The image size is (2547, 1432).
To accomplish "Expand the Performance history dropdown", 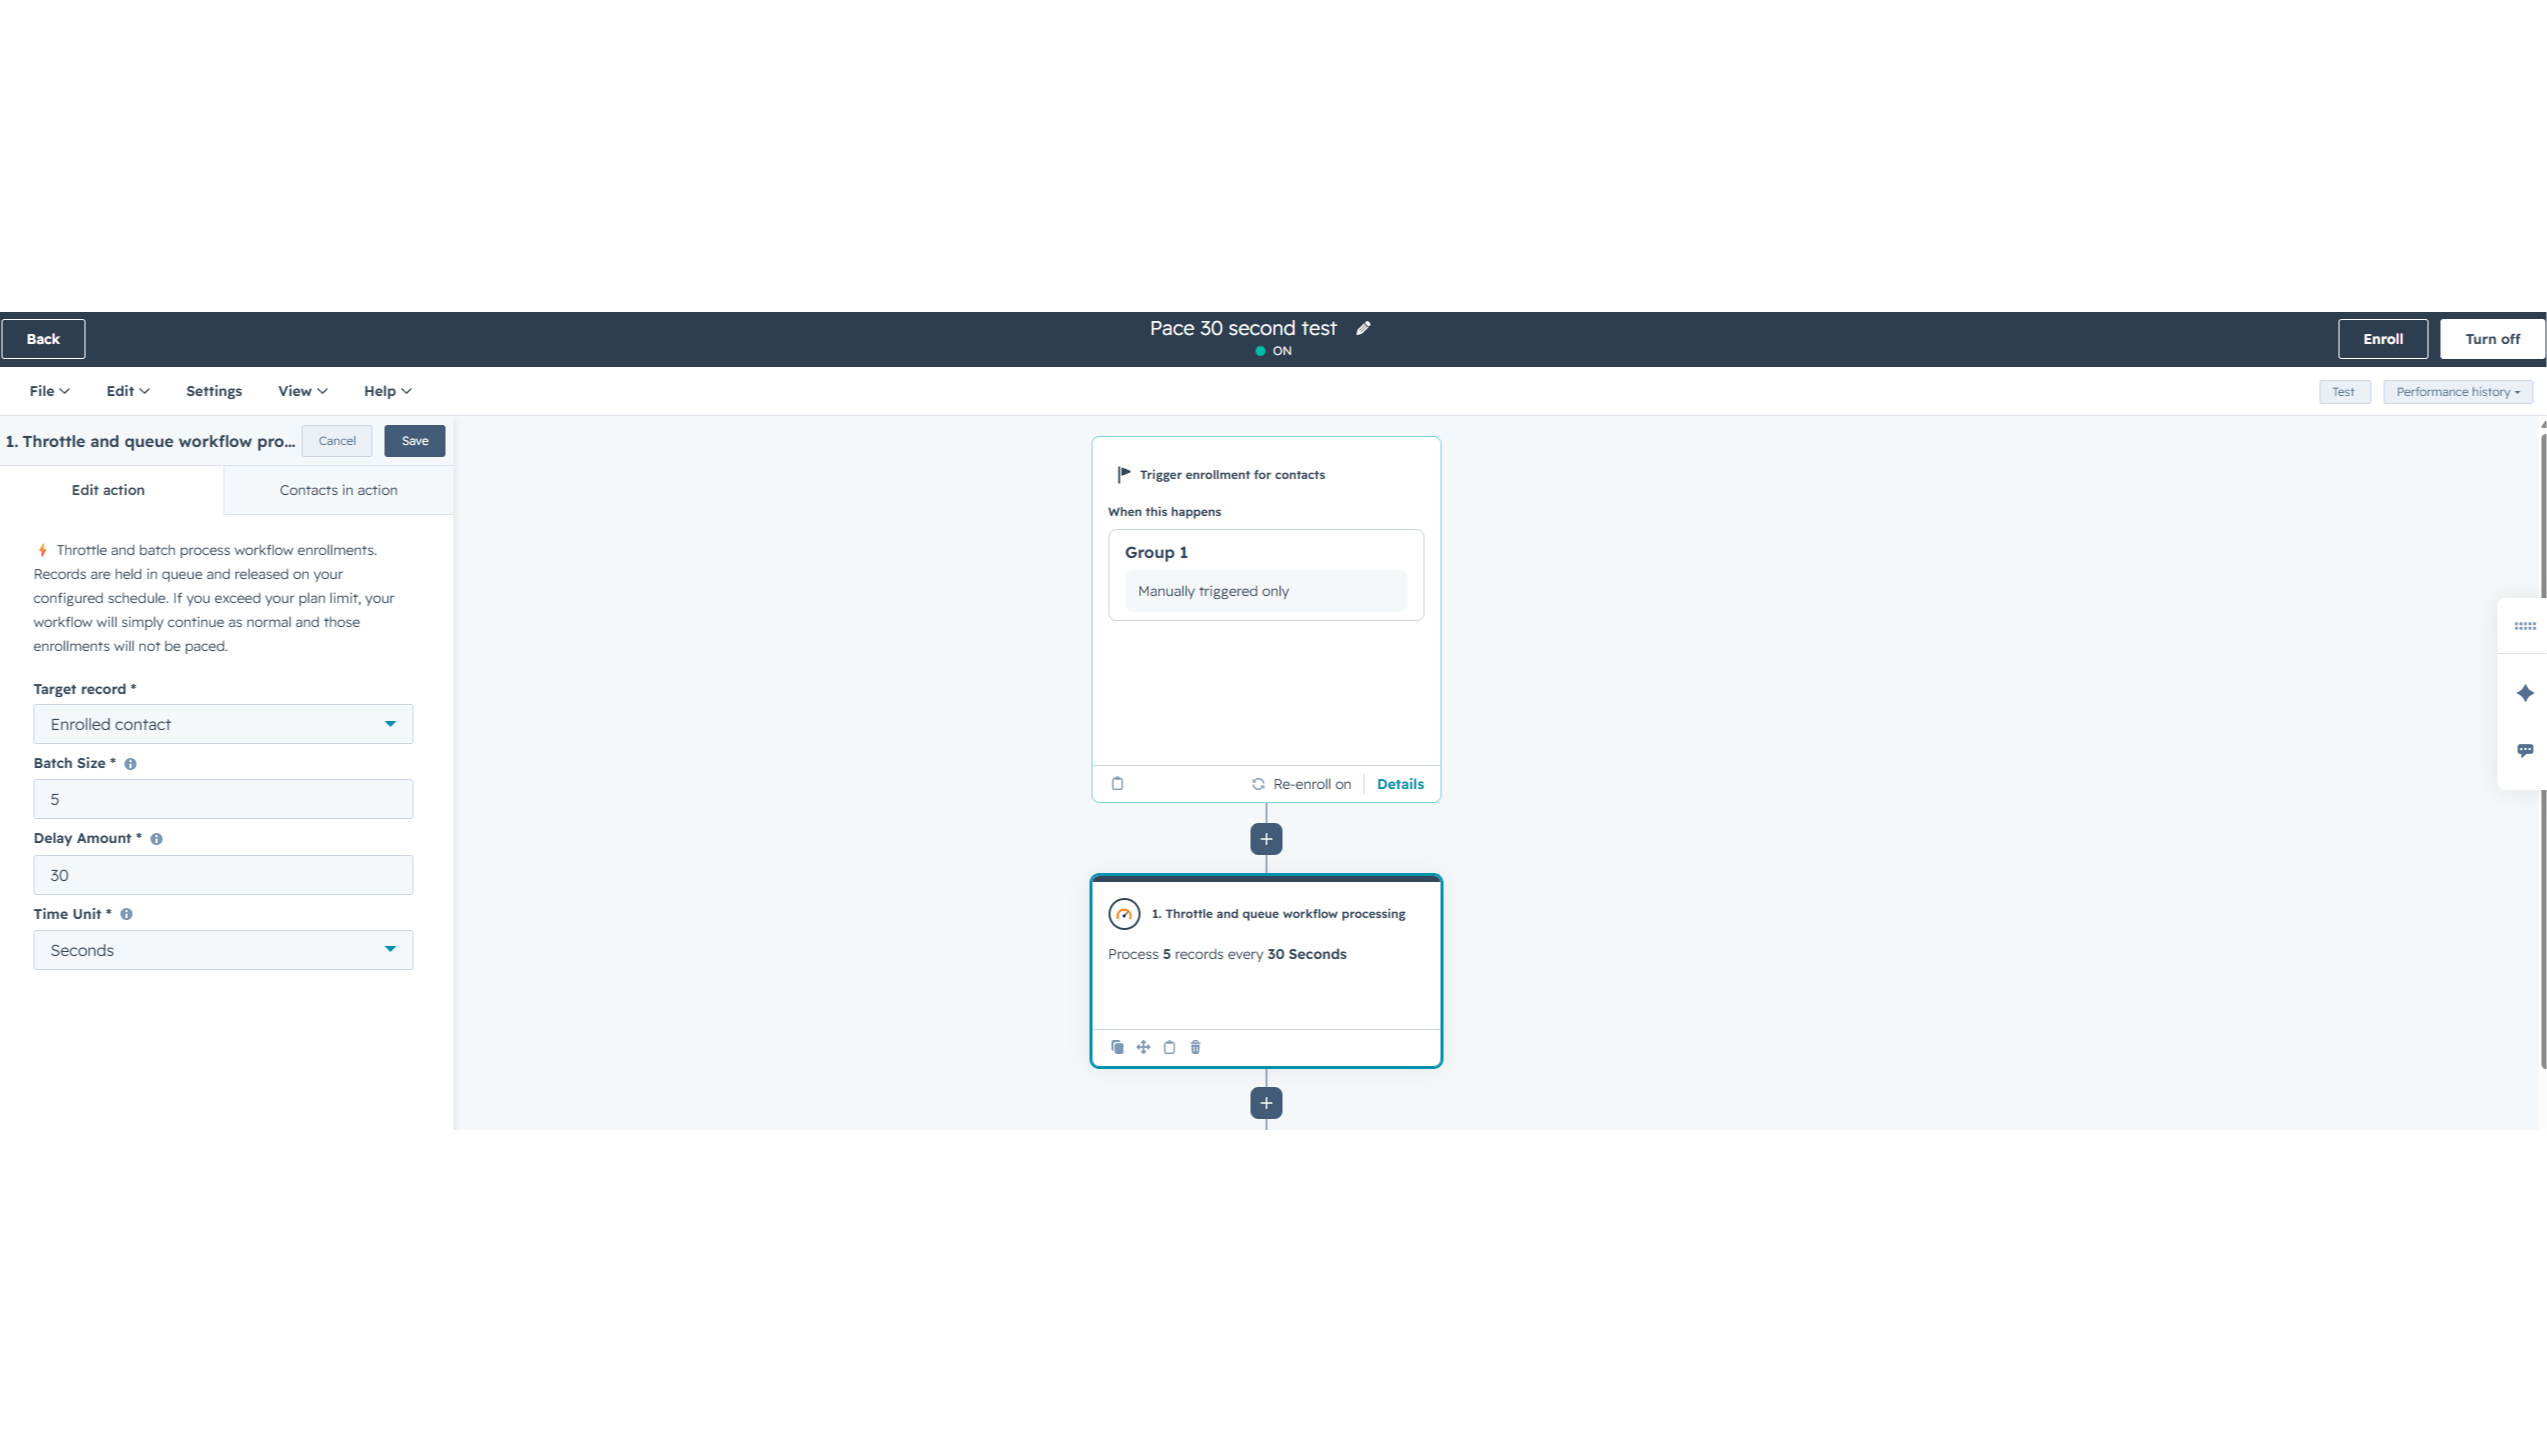I will [x=2457, y=392].
